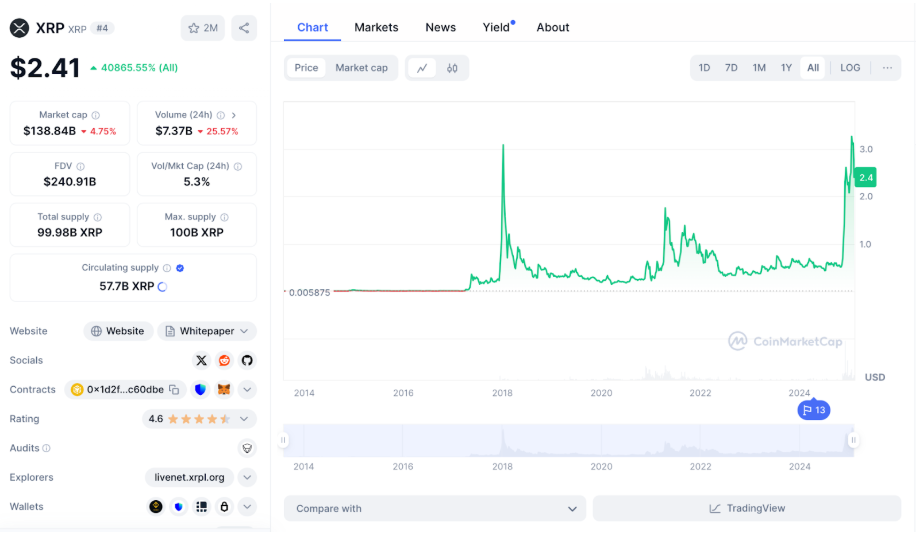This screenshot has height=553, width=921.
Task: Expand the Explorers list chevron
Action: coord(247,477)
